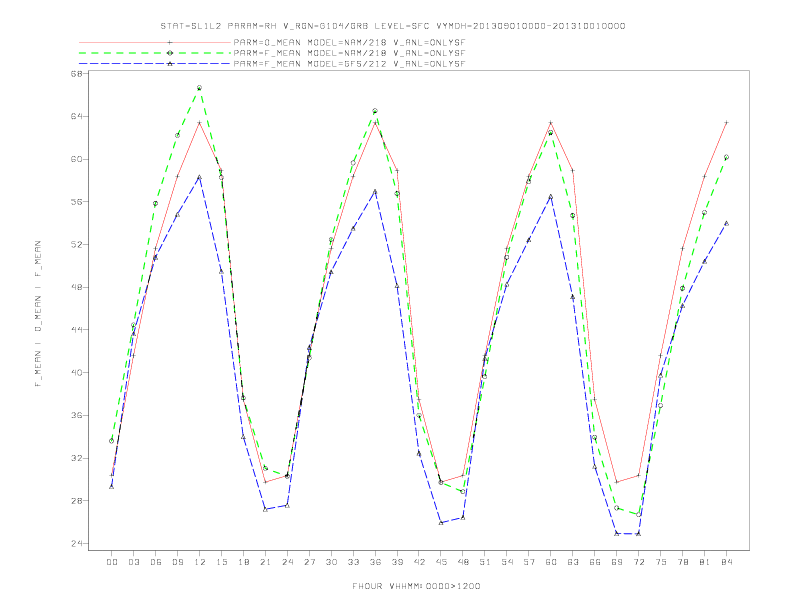Click x-axis forecast hour label 15
This screenshot has height=612, width=792.
(x=221, y=562)
